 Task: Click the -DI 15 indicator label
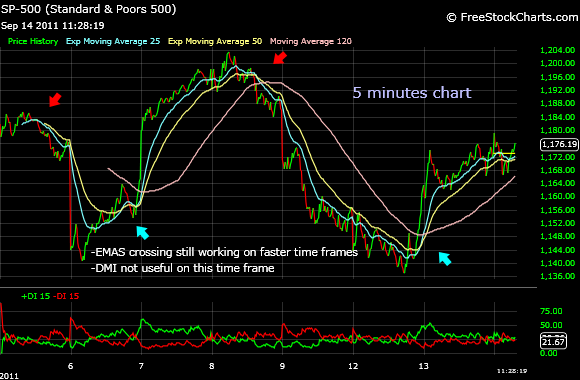(x=66, y=296)
